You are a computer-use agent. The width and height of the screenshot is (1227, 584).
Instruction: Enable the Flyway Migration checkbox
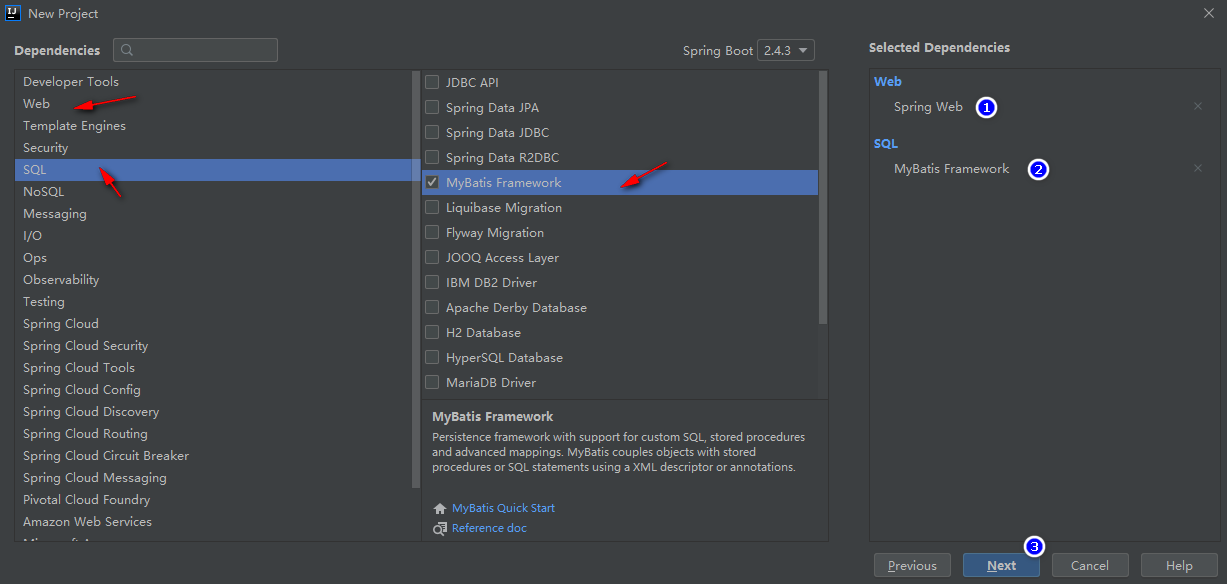coord(432,232)
